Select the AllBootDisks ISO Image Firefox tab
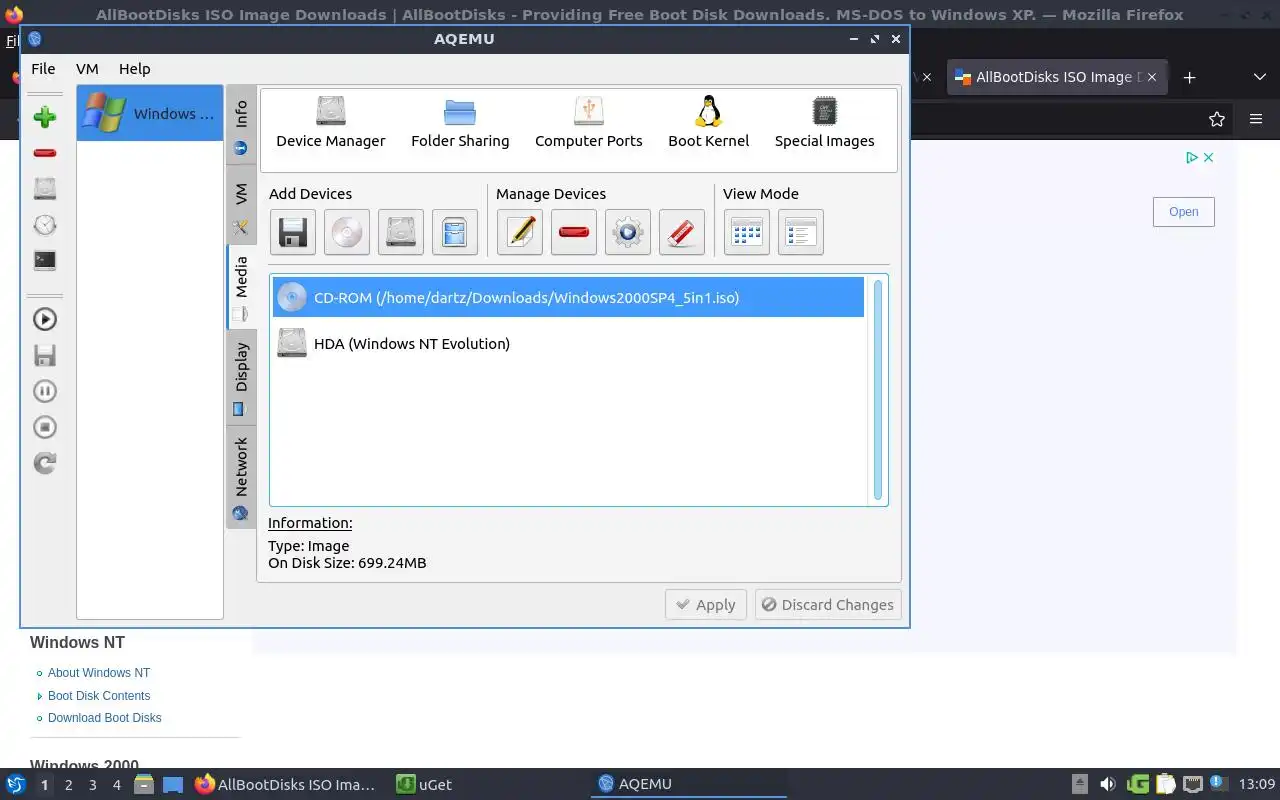 pos(1057,77)
